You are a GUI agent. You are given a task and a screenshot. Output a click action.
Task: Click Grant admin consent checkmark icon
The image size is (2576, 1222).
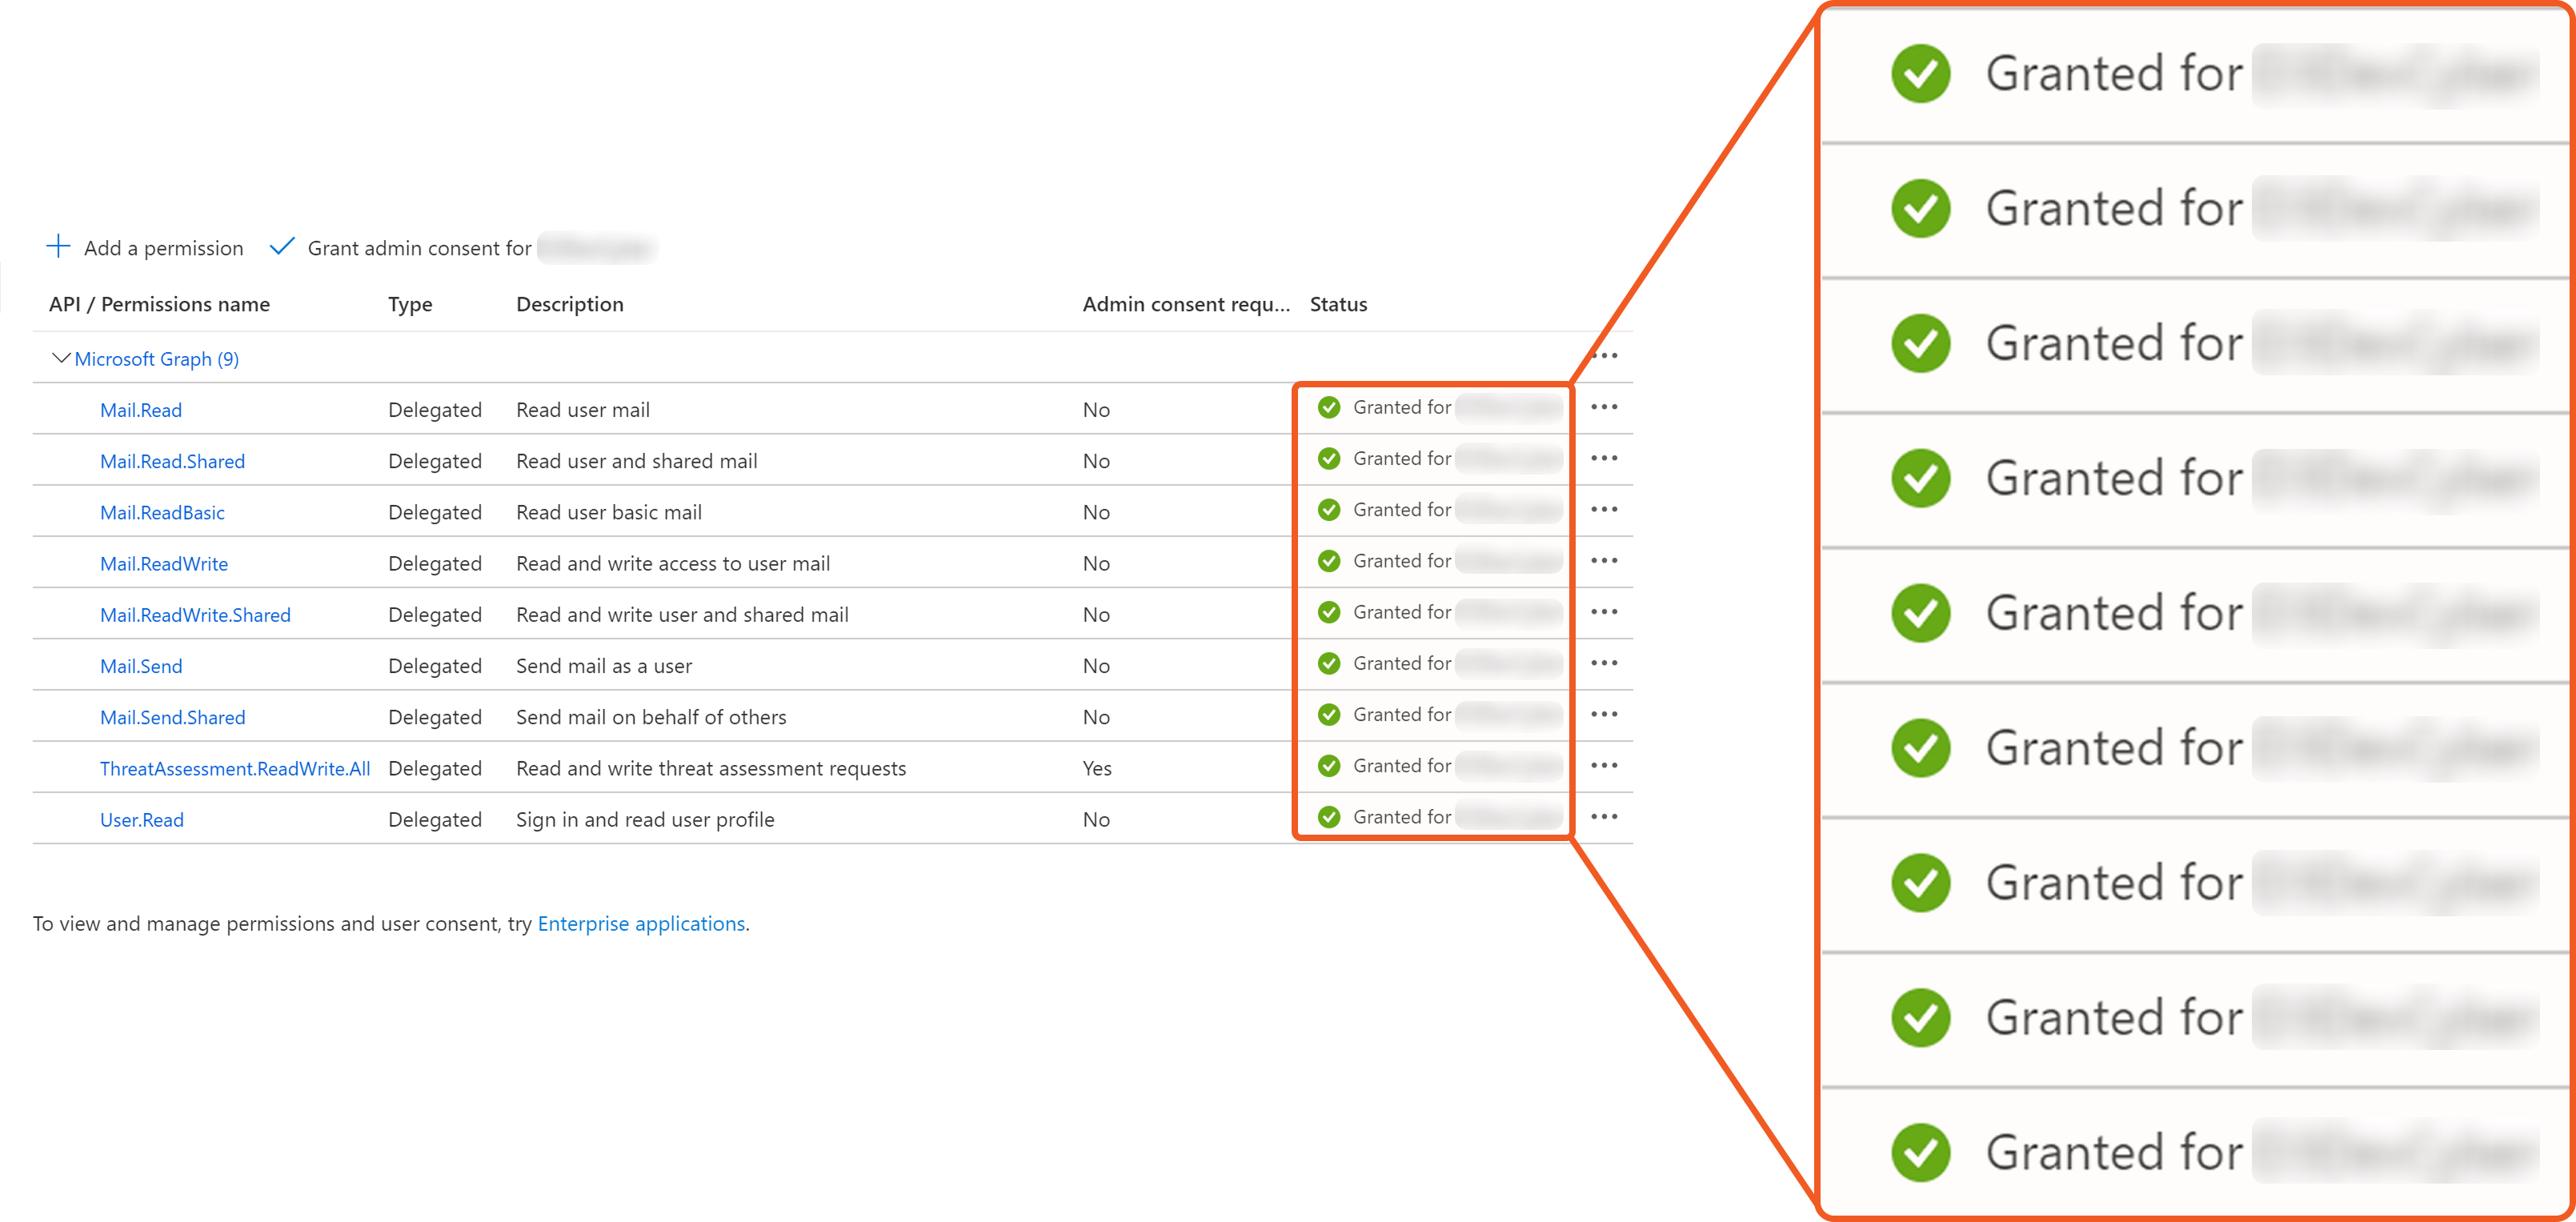coord(282,247)
